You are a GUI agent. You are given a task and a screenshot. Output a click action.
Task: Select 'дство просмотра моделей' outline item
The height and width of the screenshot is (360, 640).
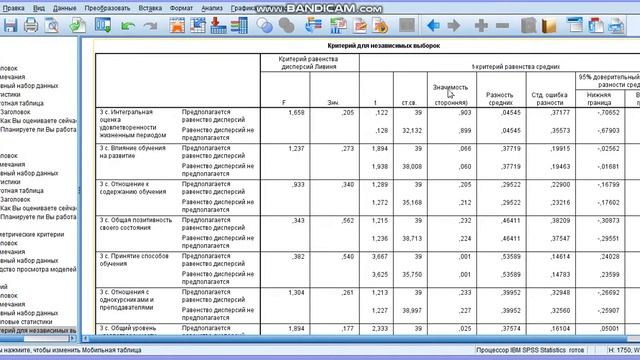pyautogui.click(x=38, y=269)
